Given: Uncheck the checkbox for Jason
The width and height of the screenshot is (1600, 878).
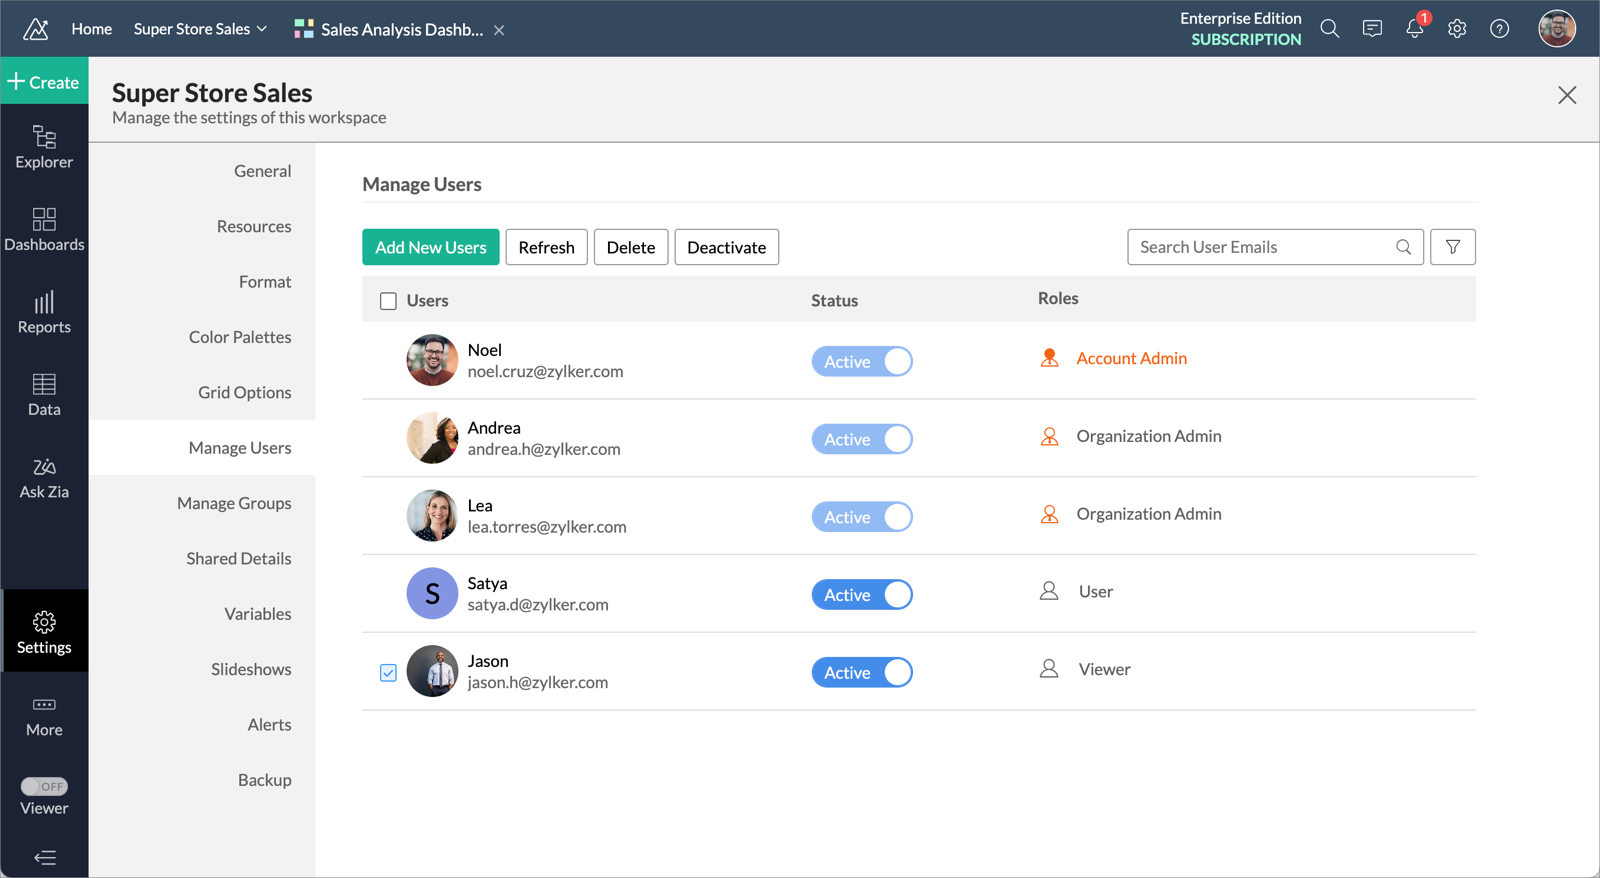Looking at the screenshot, I should pyautogui.click(x=388, y=673).
